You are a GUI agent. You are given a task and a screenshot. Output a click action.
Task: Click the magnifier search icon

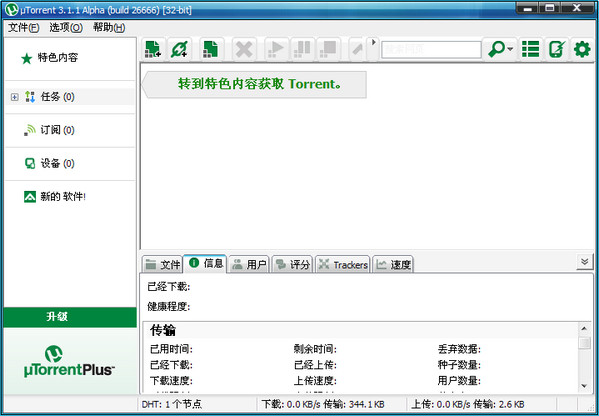tap(496, 49)
